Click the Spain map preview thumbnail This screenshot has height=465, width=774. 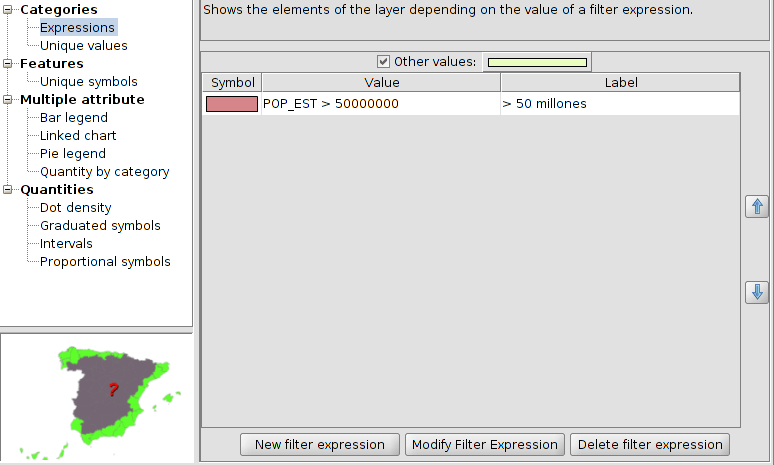coord(97,397)
